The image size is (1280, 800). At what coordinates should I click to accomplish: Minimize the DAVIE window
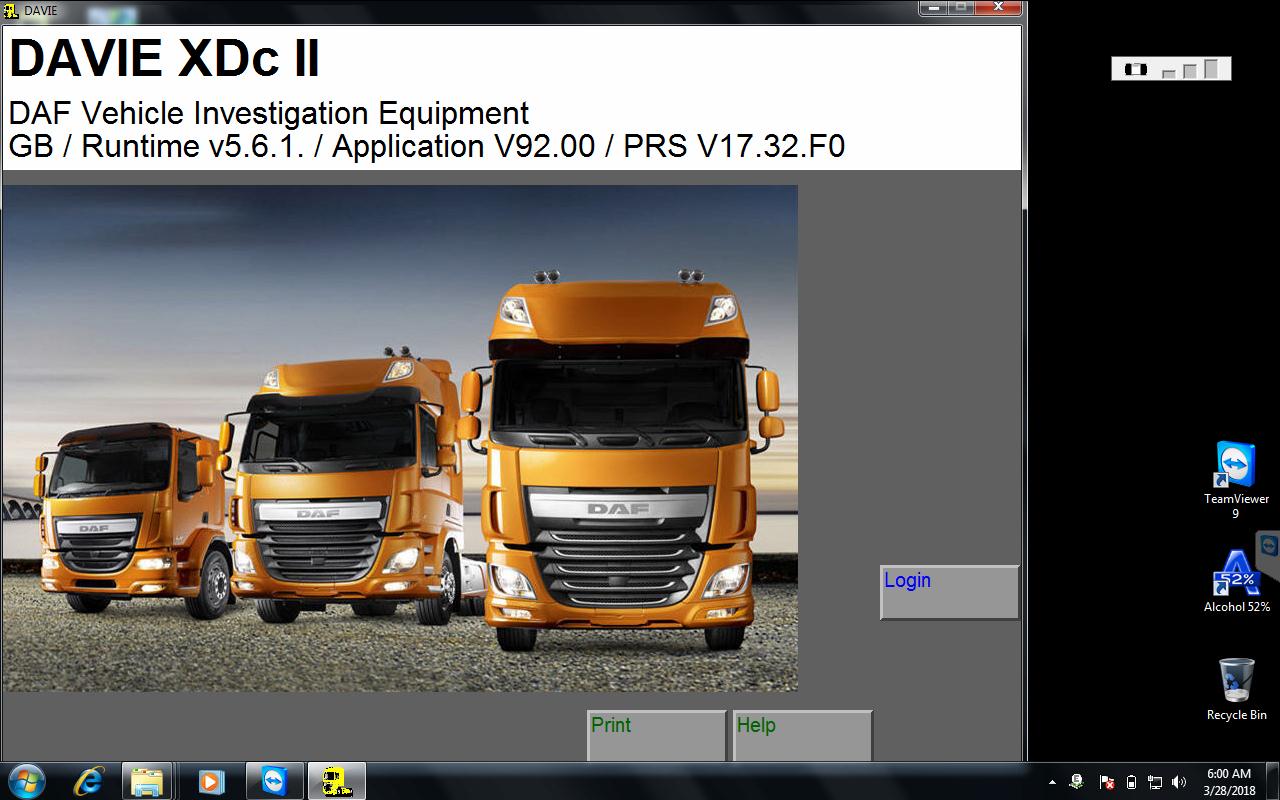tap(933, 8)
